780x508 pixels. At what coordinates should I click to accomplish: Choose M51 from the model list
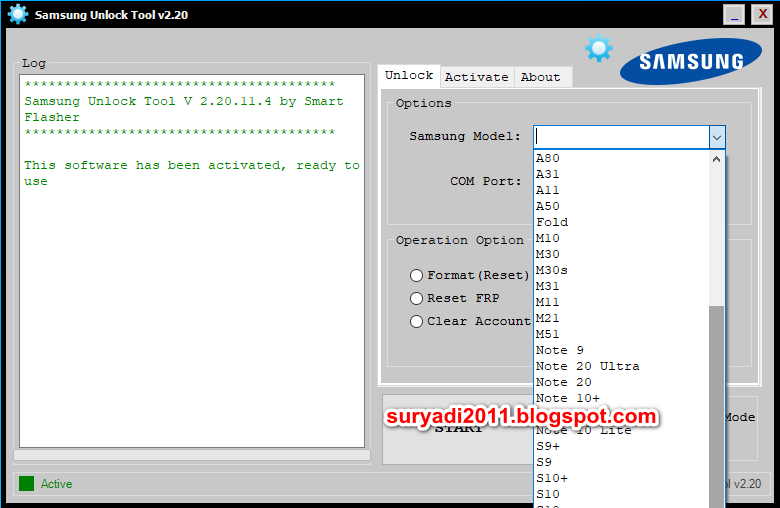(621, 334)
